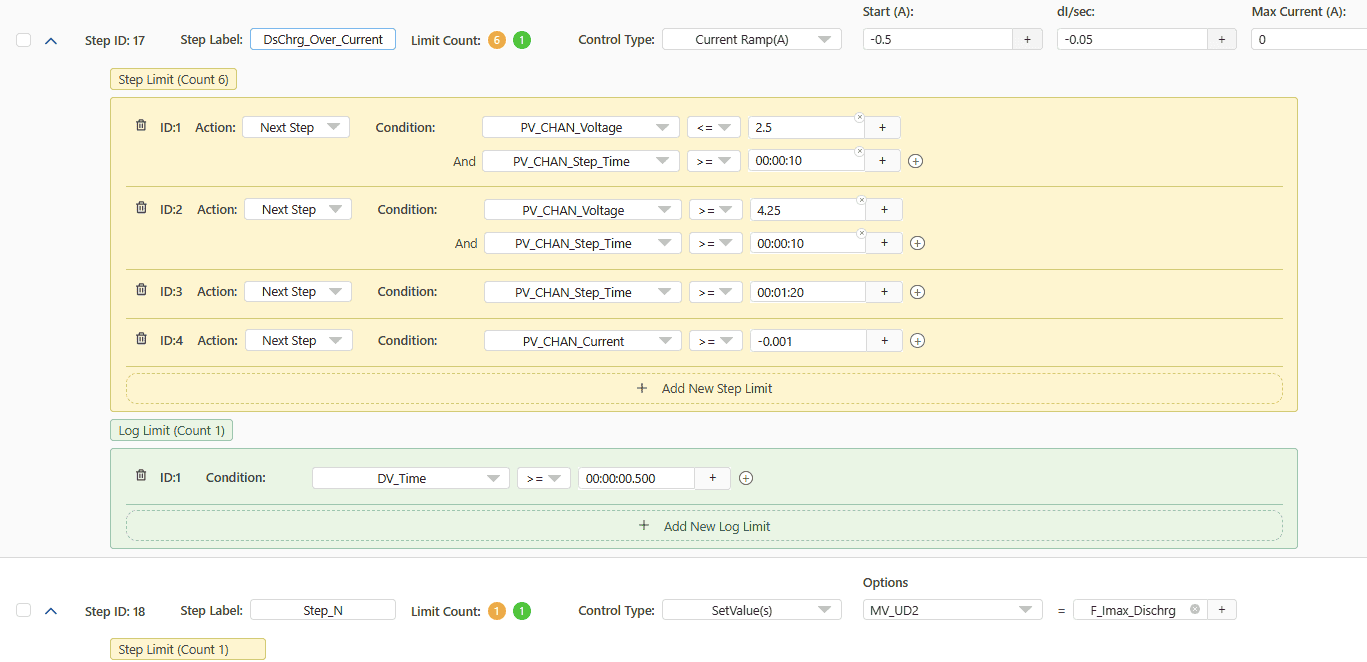Tick the checkbox for Step ID: 17
1367x662 pixels.
tap(24, 40)
